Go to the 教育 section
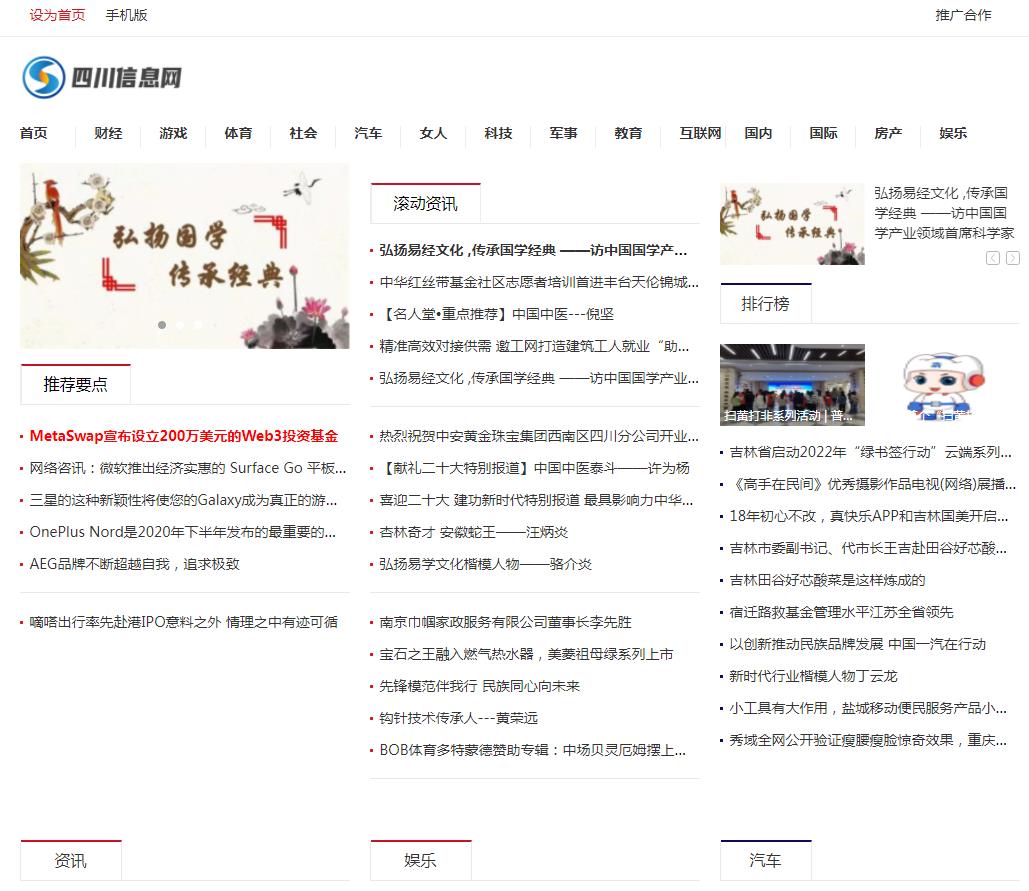Viewport: 1029px width, 891px height. (x=628, y=133)
